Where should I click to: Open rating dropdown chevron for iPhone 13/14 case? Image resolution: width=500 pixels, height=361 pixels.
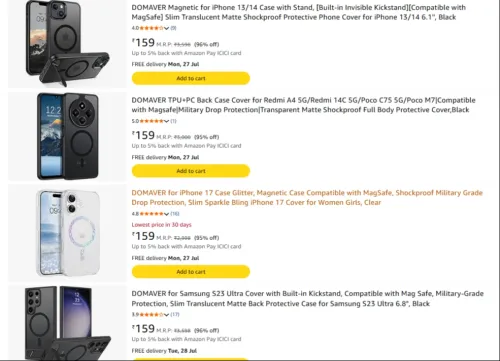tap(166, 28)
